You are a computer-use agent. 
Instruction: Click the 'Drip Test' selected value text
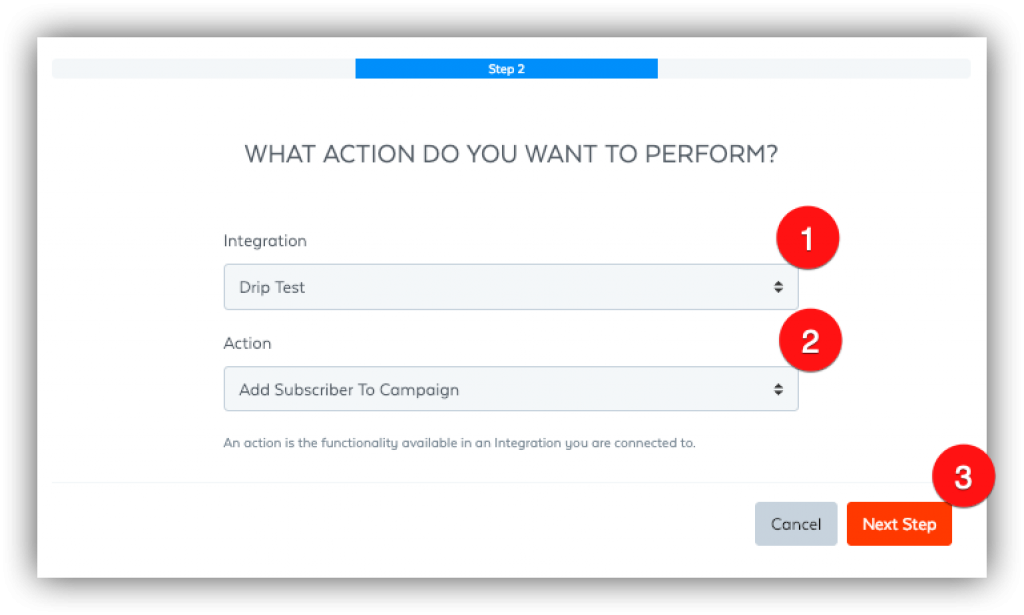tap(272, 287)
